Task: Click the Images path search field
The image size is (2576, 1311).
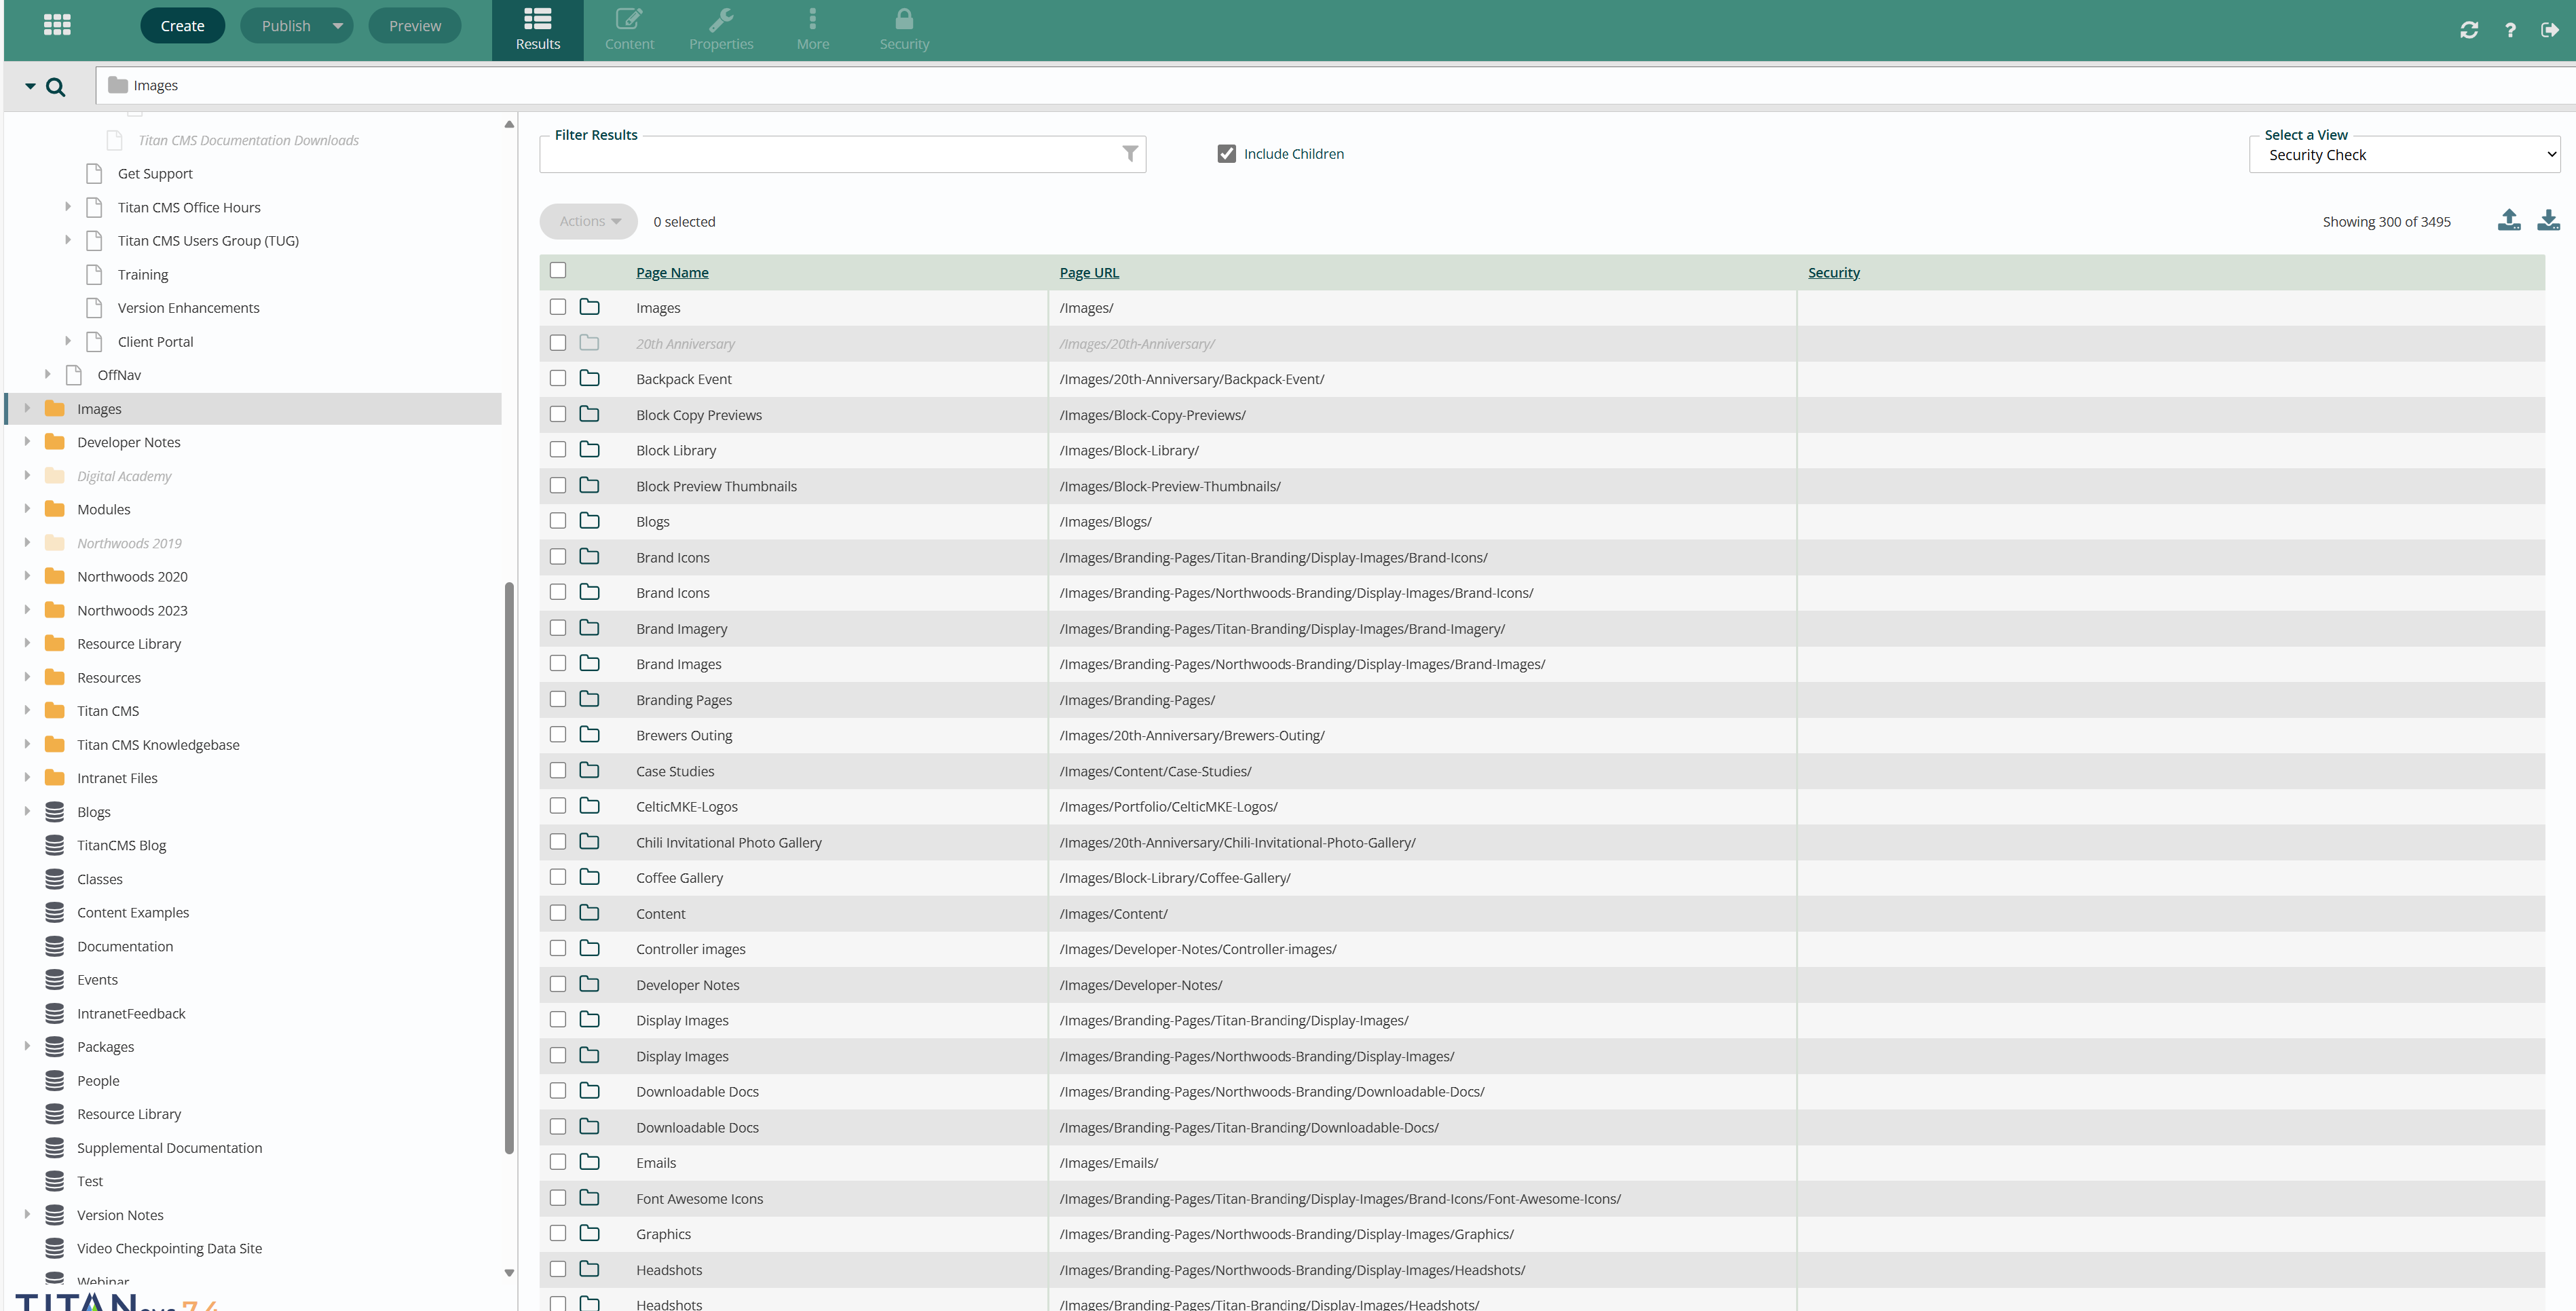Action: 1335,86
